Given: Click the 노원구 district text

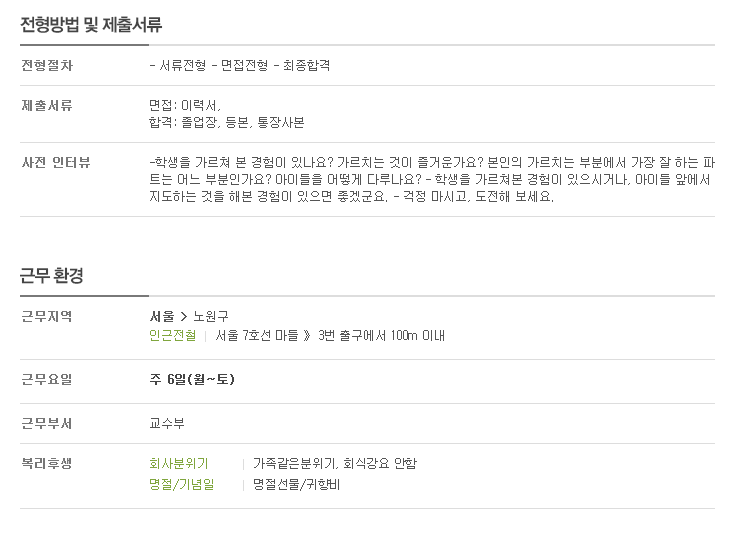Looking at the screenshot, I should [211, 316].
